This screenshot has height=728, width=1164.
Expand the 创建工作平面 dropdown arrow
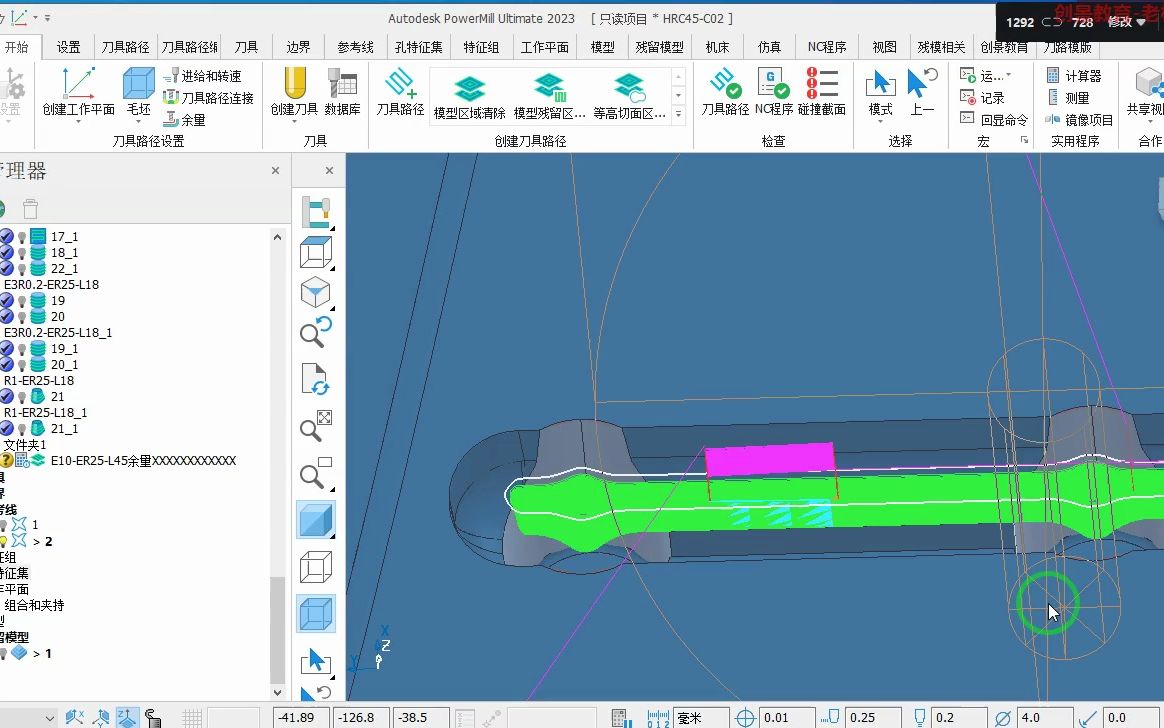click(x=78, y=122)
